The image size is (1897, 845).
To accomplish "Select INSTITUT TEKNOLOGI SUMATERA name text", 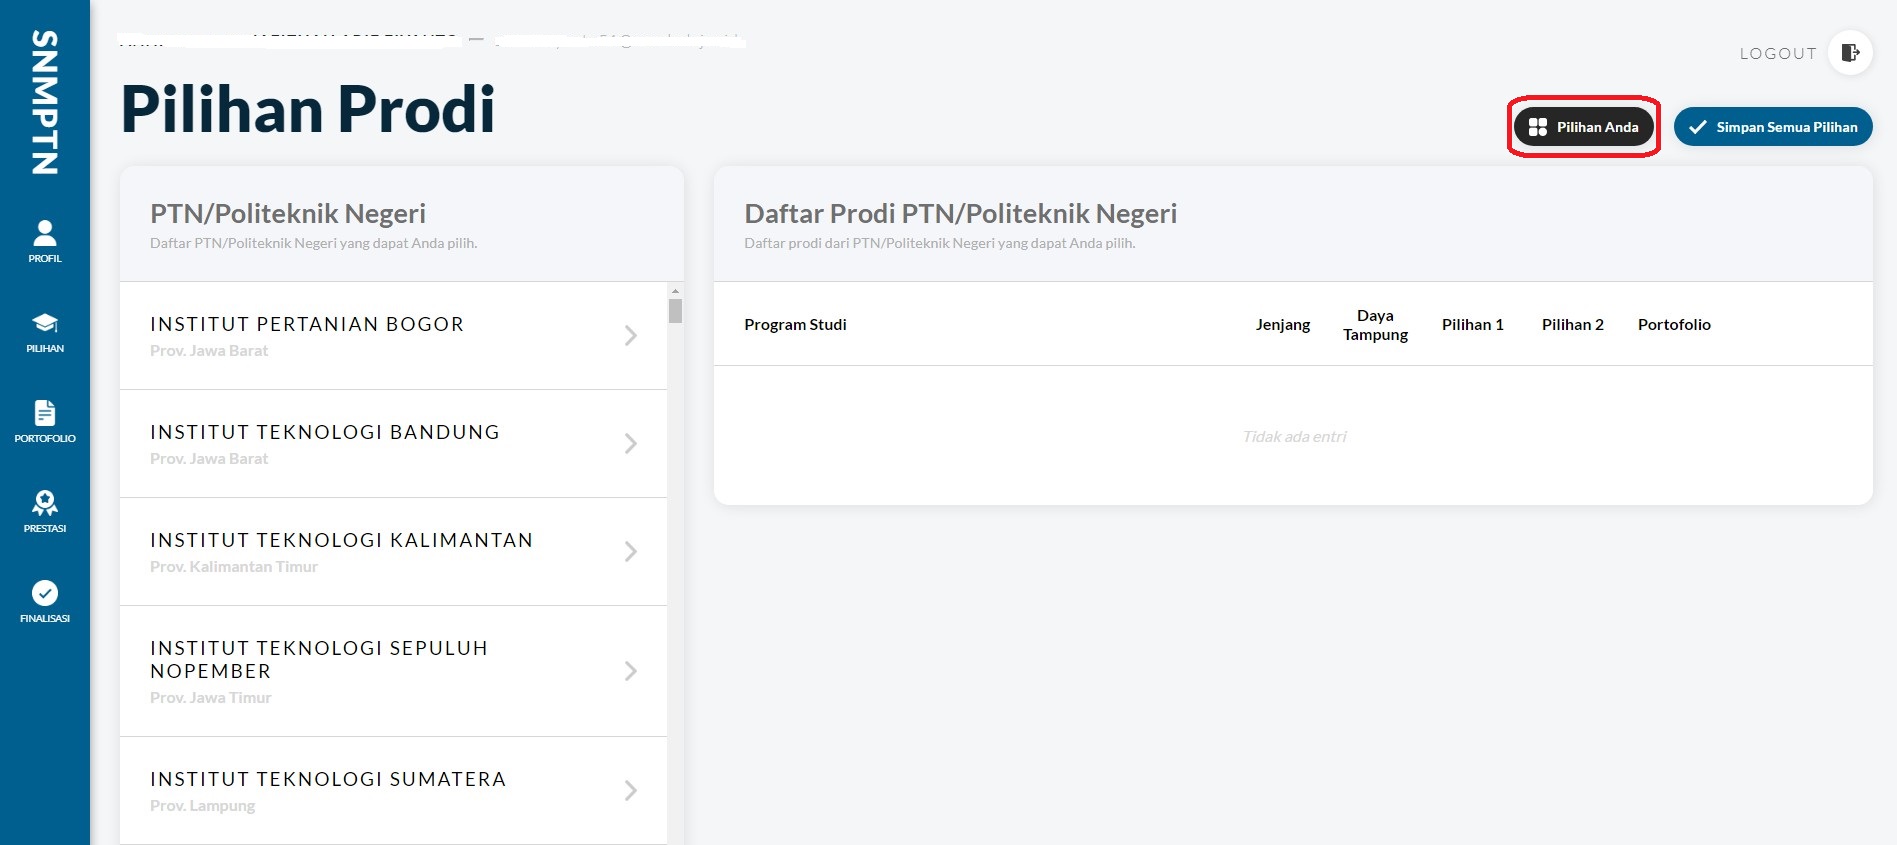I will 328,779.
